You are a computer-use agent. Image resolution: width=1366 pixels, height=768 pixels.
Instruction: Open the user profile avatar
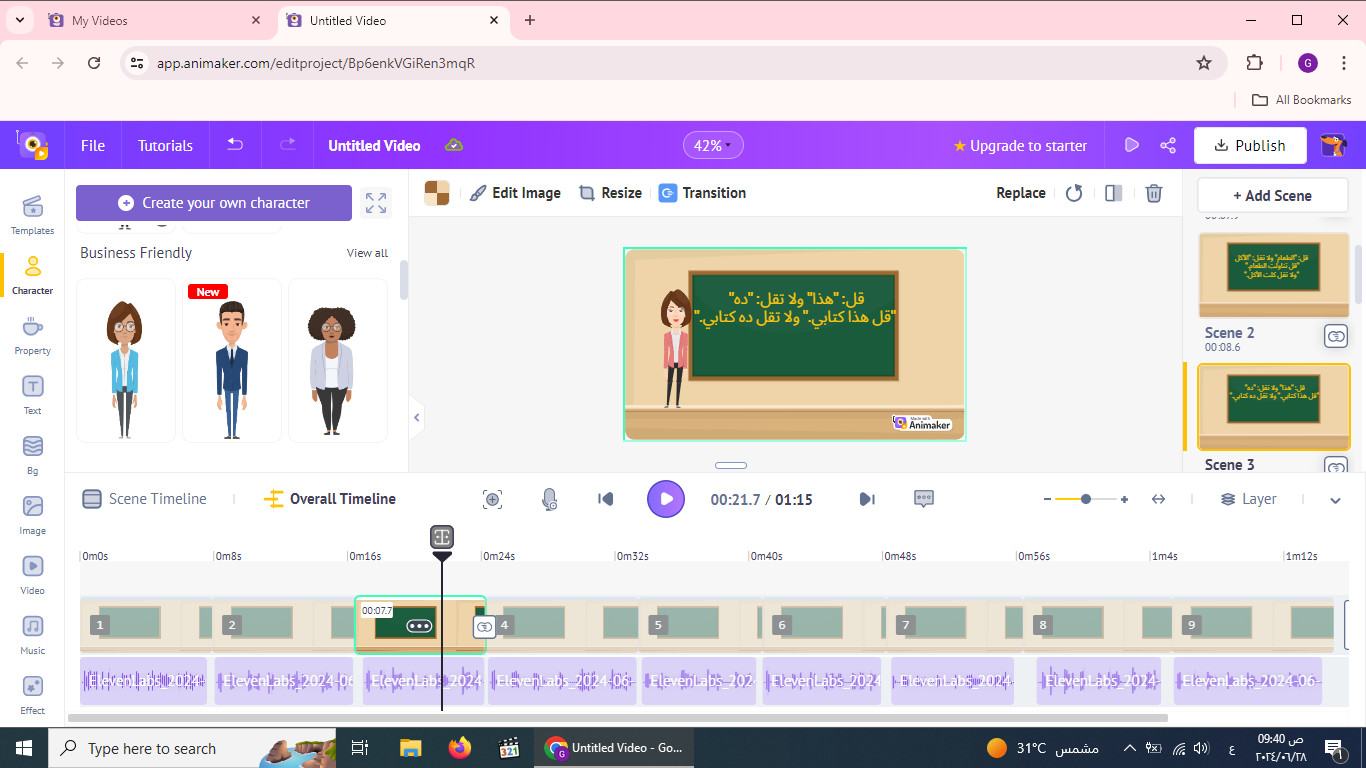[1332, 145]
